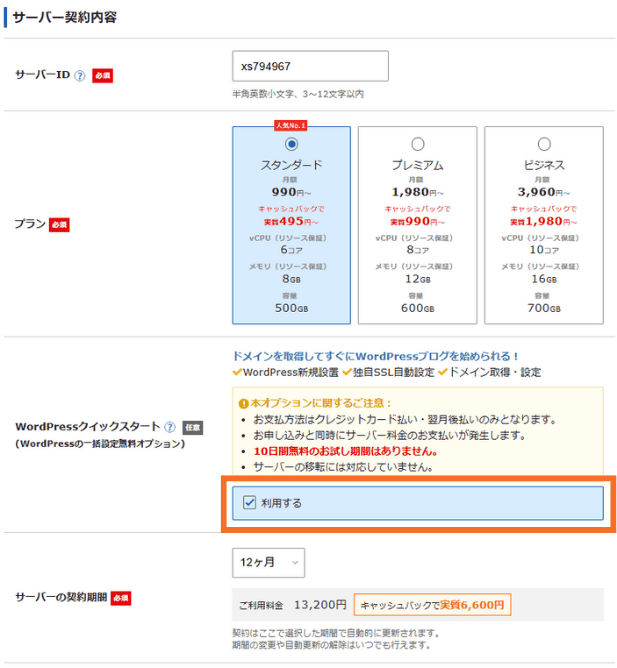This screenshot has height=668, width=617.
Task: Choose the プレミアム plan radio button
Action: (x=417, y=144)
